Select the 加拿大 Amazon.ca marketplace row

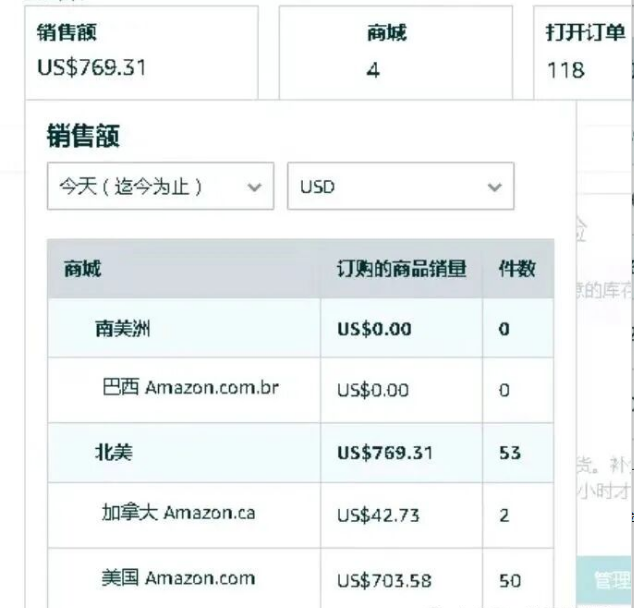(x=178, y=514)
